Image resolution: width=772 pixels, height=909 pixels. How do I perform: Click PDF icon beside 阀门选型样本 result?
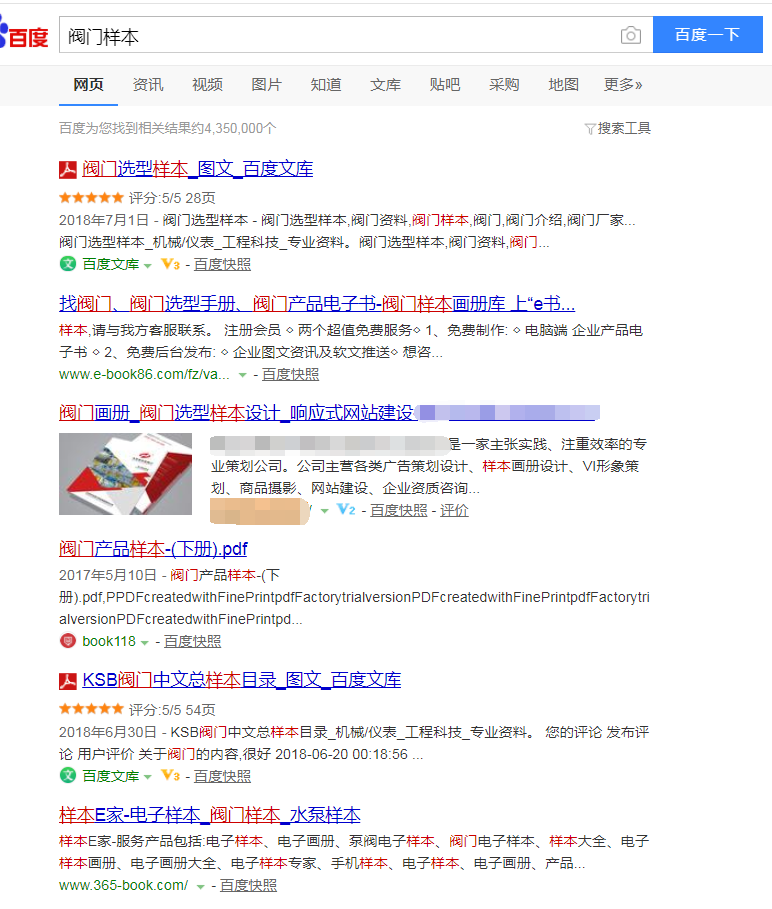point(68,169)
